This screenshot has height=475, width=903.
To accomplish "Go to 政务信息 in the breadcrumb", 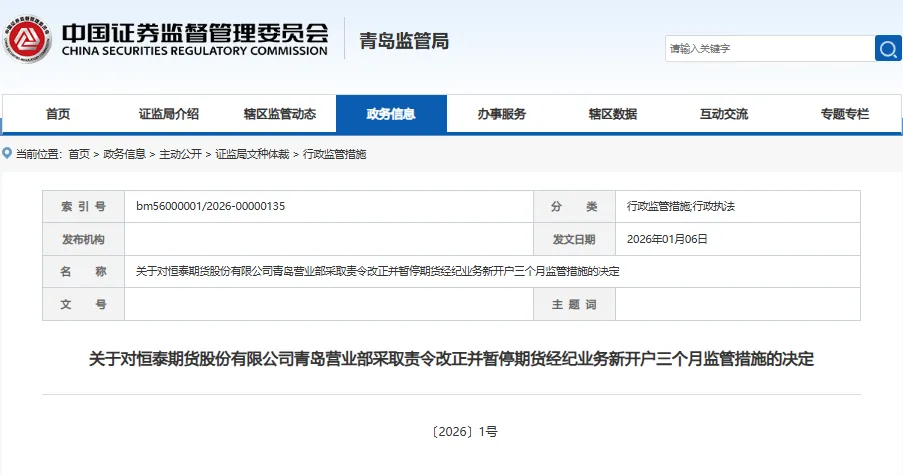I will coord(124,154).
